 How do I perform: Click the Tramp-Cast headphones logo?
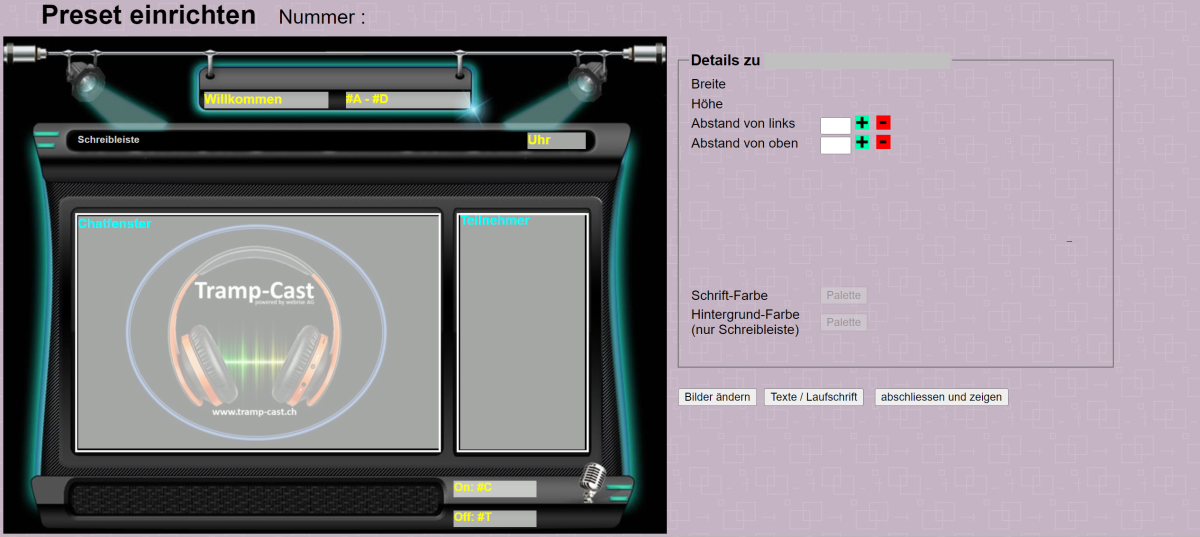point(255,333)
